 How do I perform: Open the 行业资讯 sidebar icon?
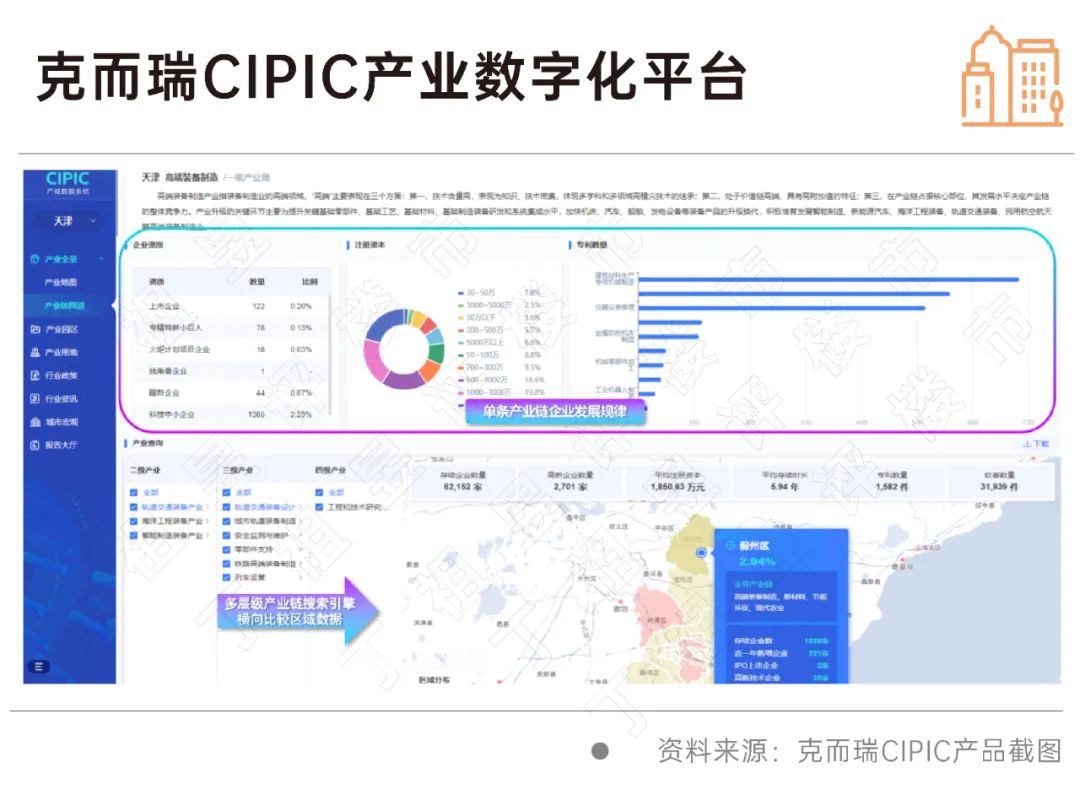click(35, 398)
